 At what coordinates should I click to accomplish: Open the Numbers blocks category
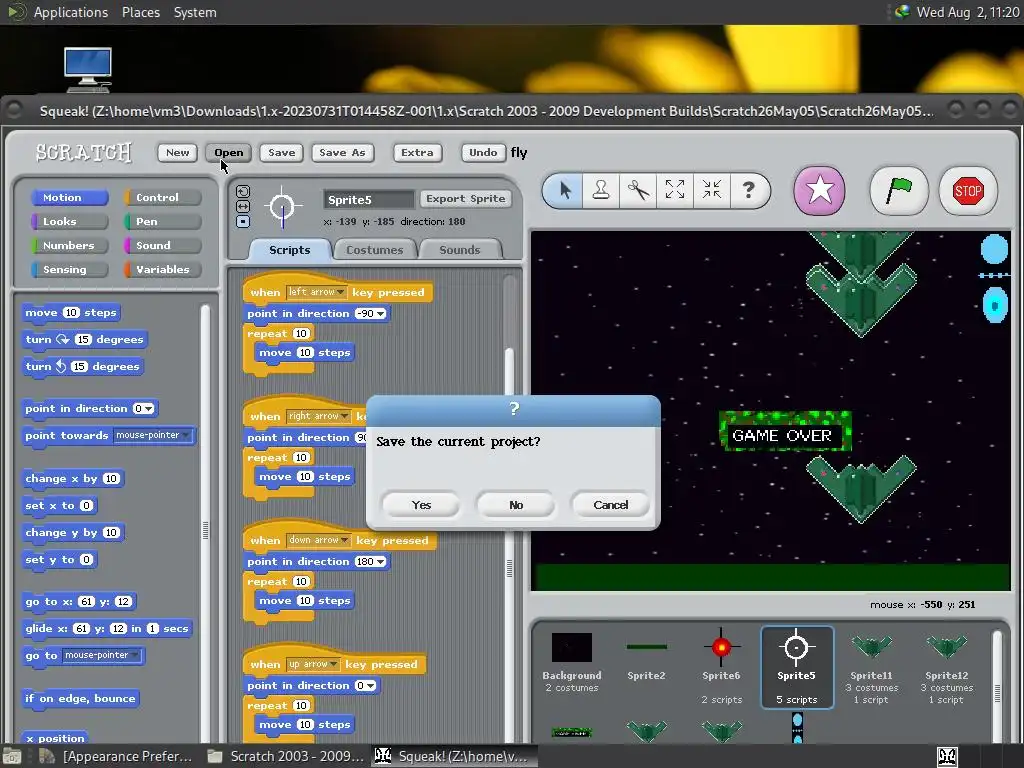point(69,246)
